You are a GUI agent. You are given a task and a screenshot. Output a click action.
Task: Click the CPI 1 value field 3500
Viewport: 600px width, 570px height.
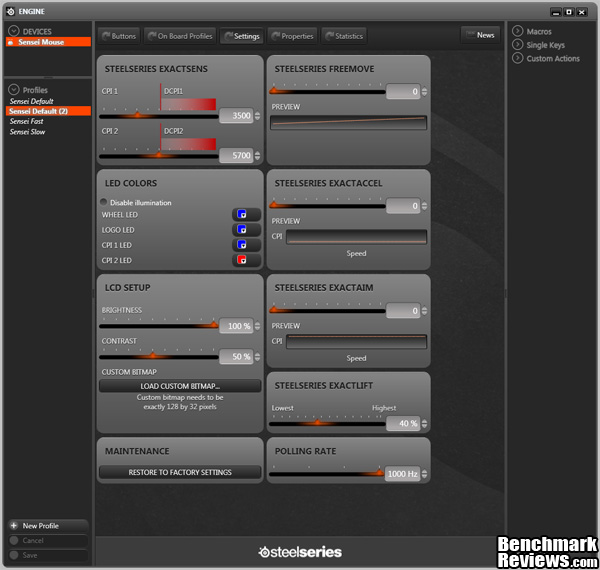tap(236, 116)
